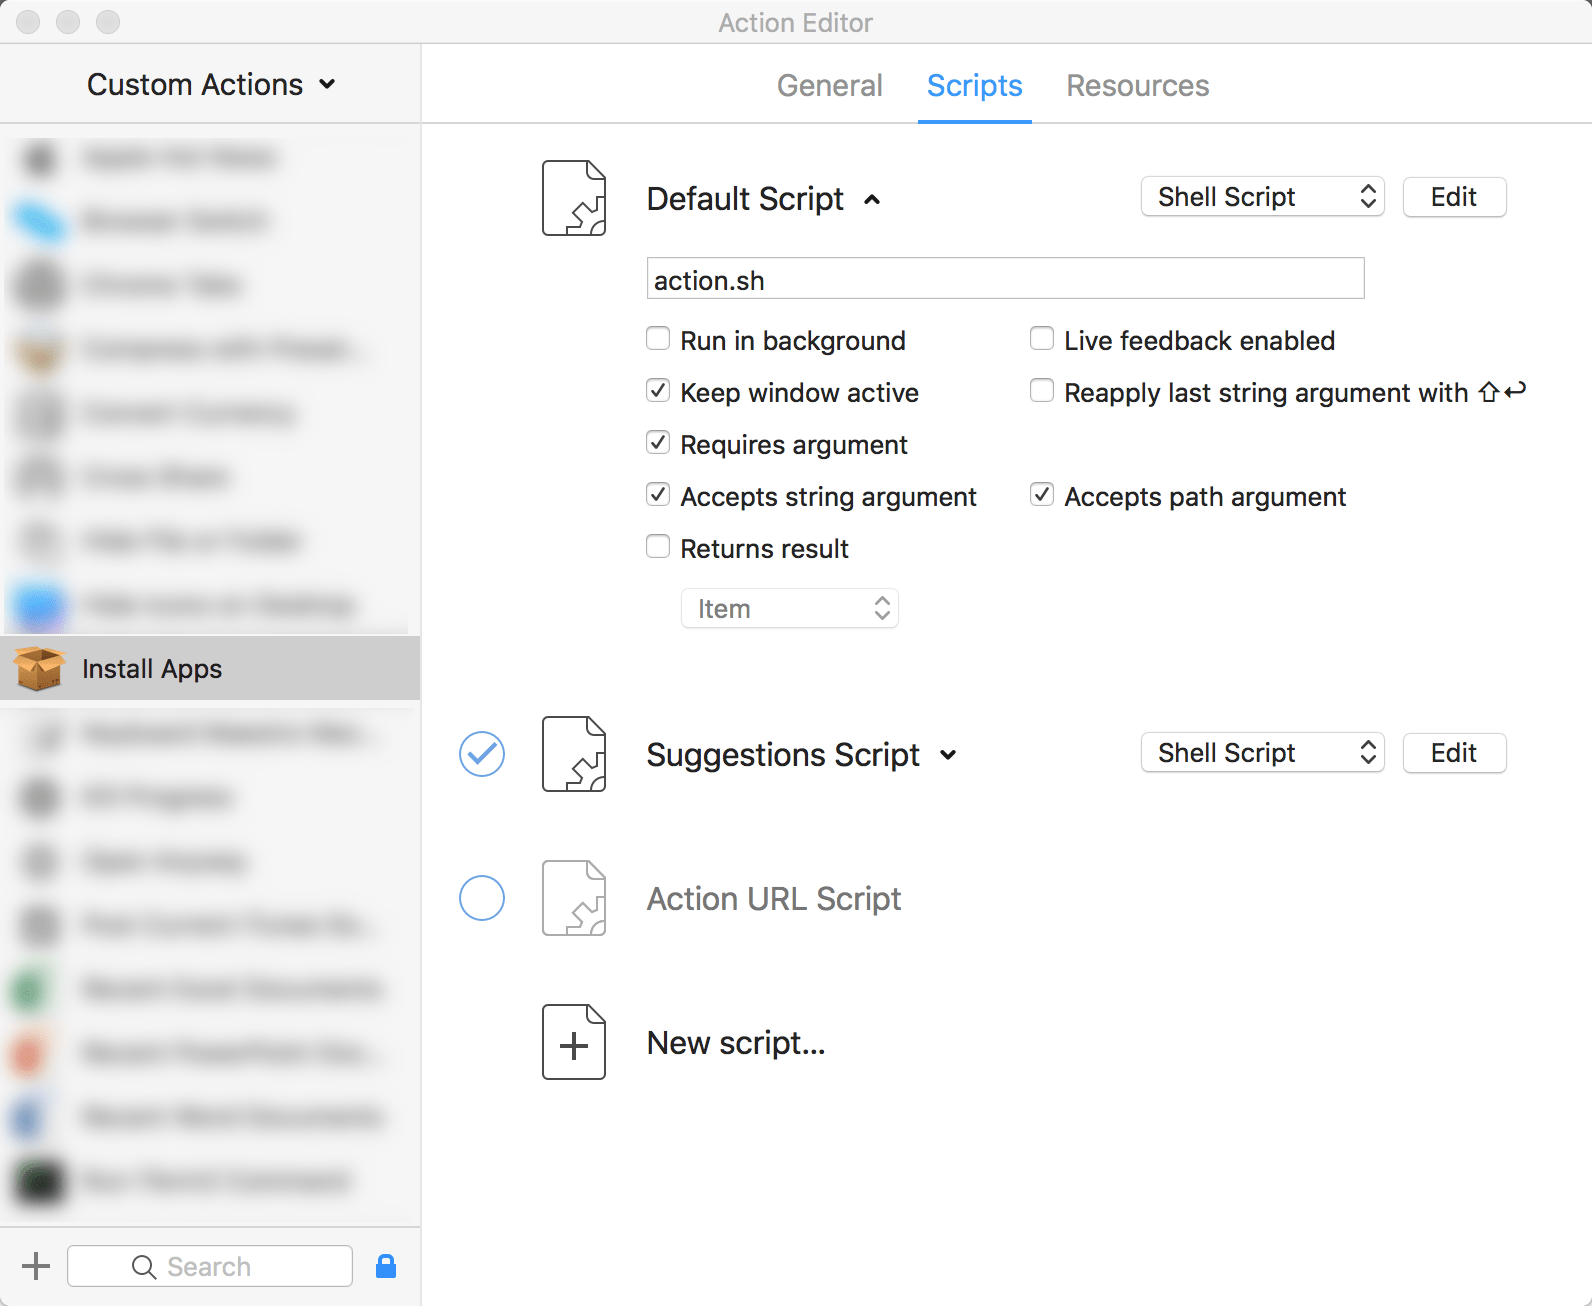Image resolution: width=1592 pixels, height=1306 pixels.
Task: Toggle Accepts path argument checkbox
Action: pos(1042,495)
